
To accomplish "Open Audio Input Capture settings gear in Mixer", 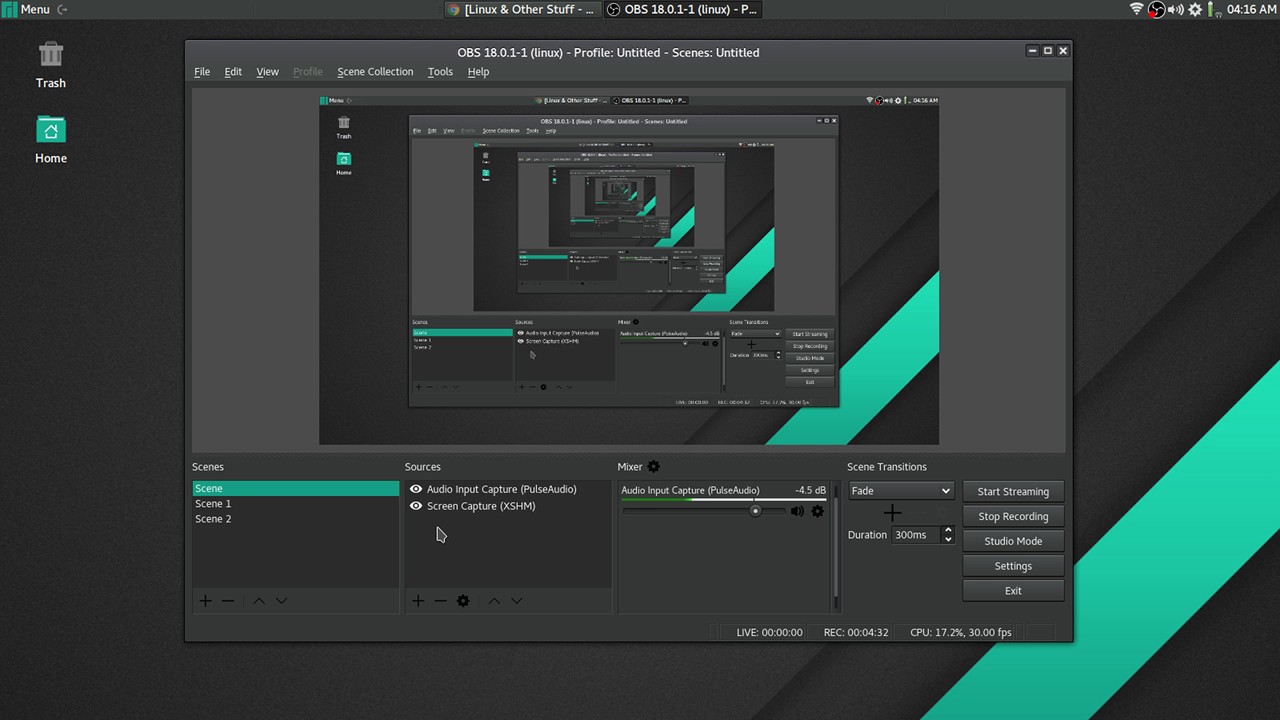I will pos(817,511).
